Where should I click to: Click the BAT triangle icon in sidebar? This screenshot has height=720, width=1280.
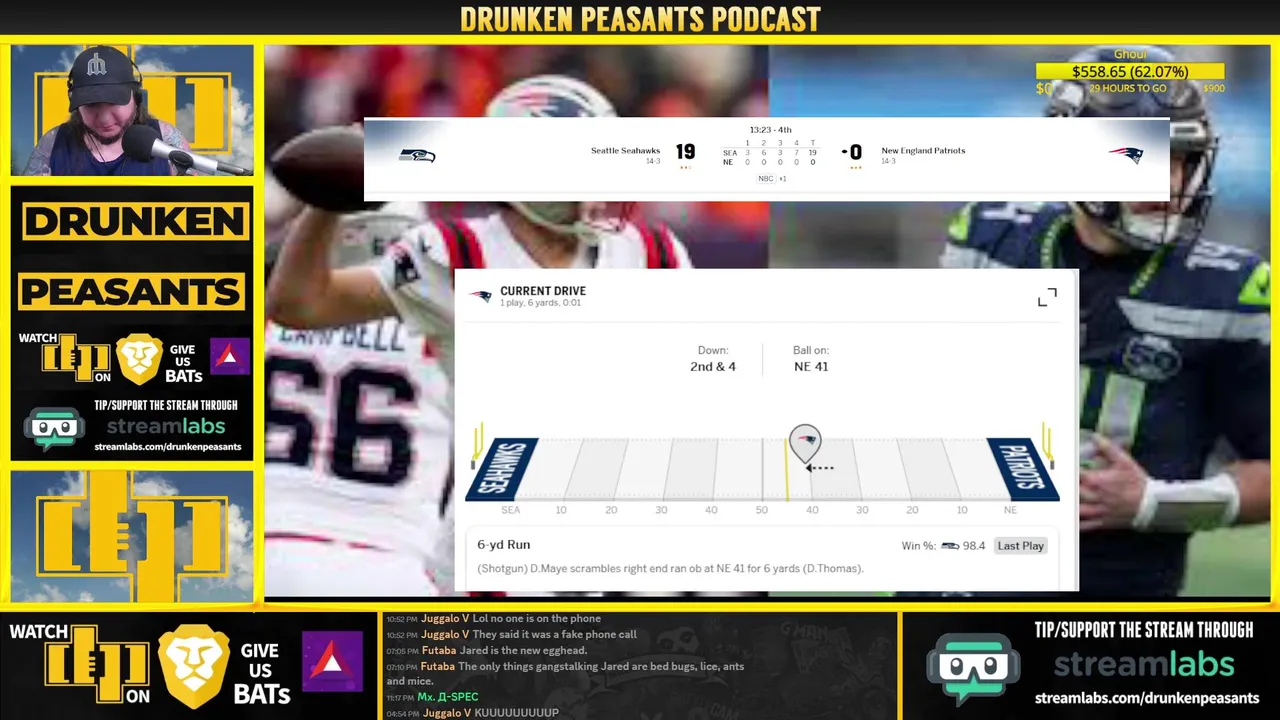[229, 356]
